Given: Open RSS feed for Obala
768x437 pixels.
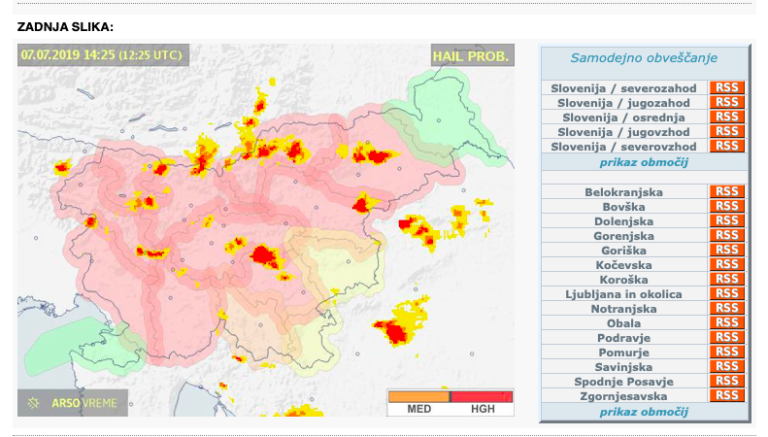Looking at the screenshot, I should 727,323.
